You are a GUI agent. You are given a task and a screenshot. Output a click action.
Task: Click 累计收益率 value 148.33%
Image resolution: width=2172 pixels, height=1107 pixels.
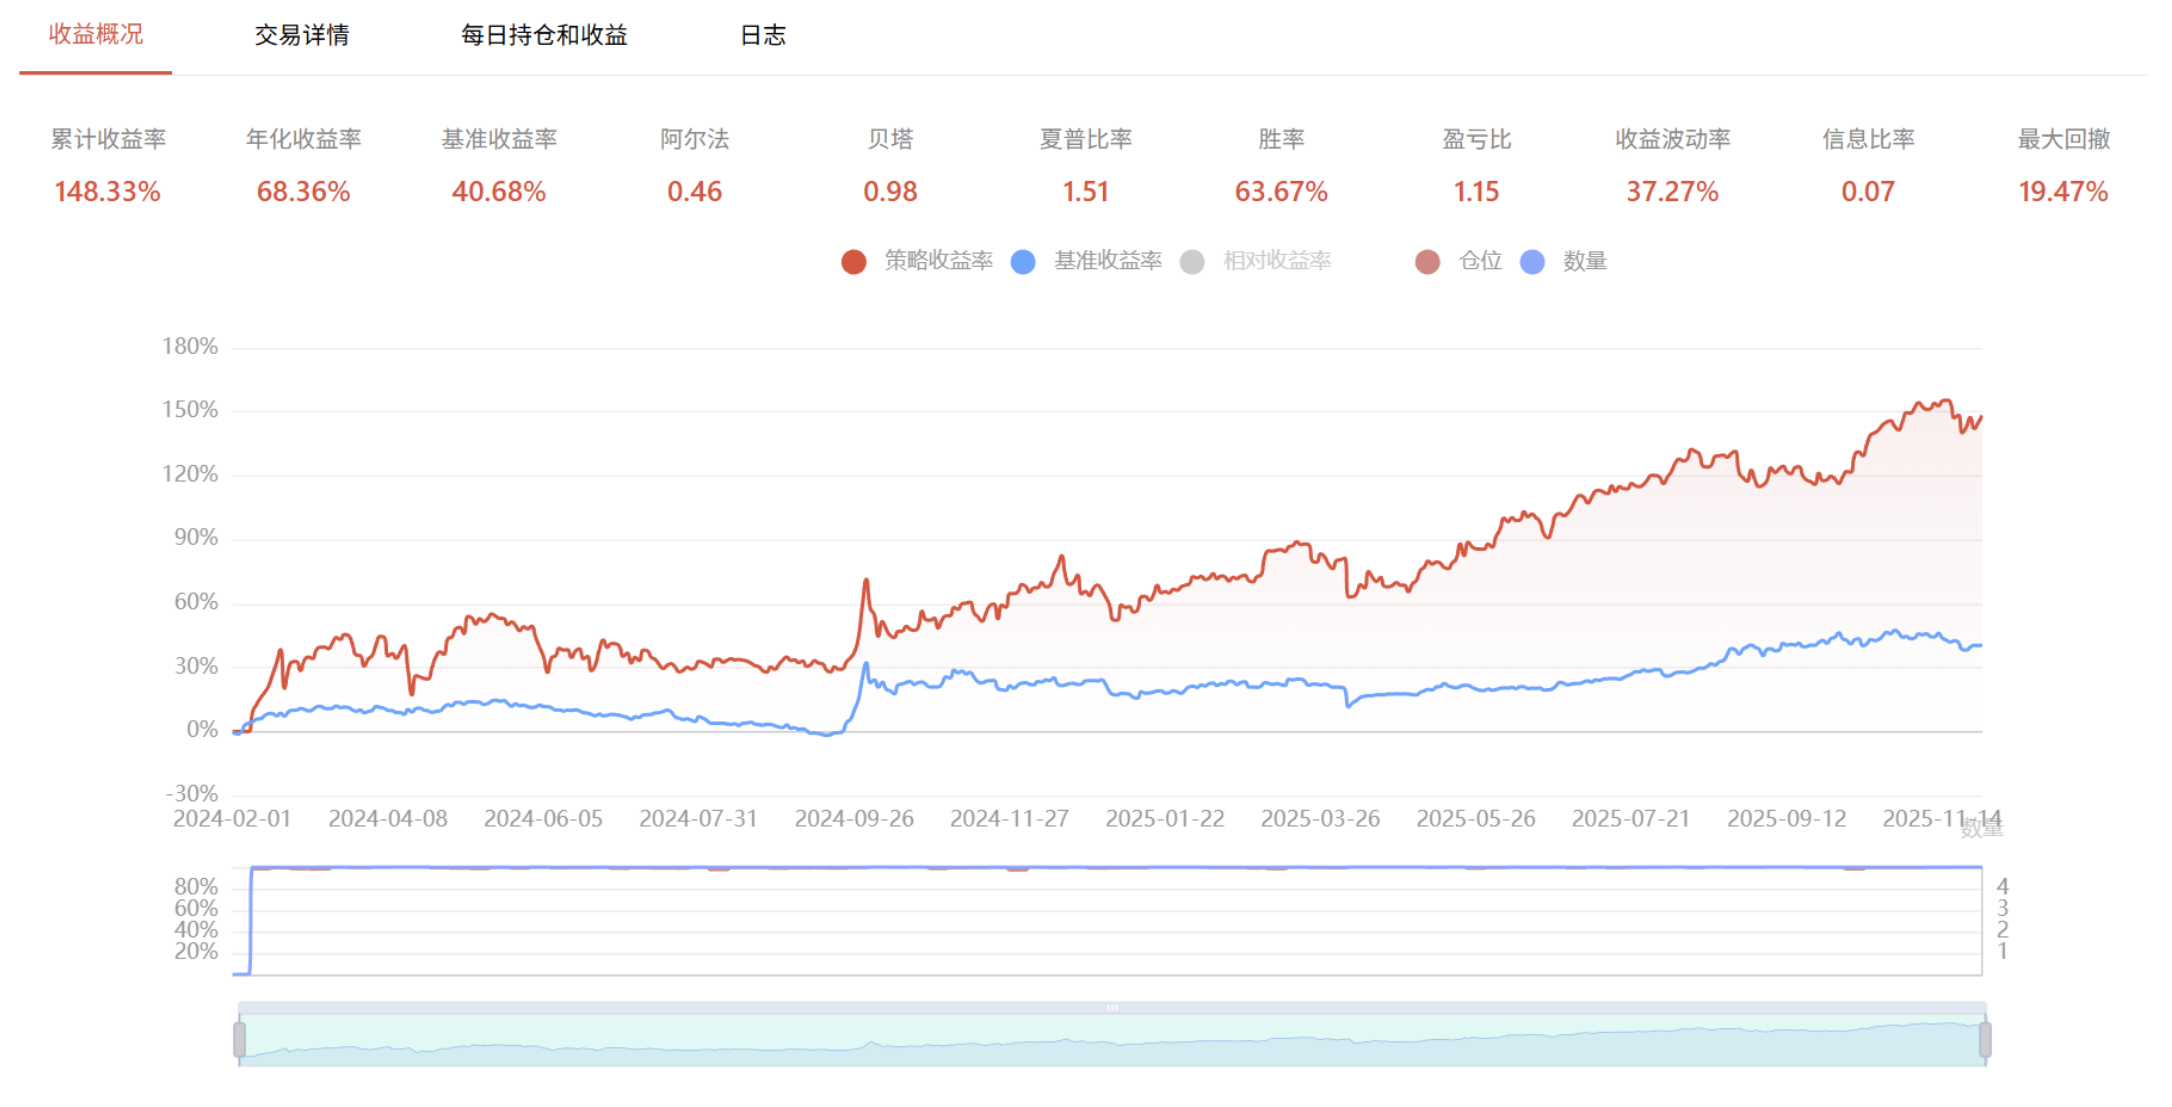[x=107, y=192]
